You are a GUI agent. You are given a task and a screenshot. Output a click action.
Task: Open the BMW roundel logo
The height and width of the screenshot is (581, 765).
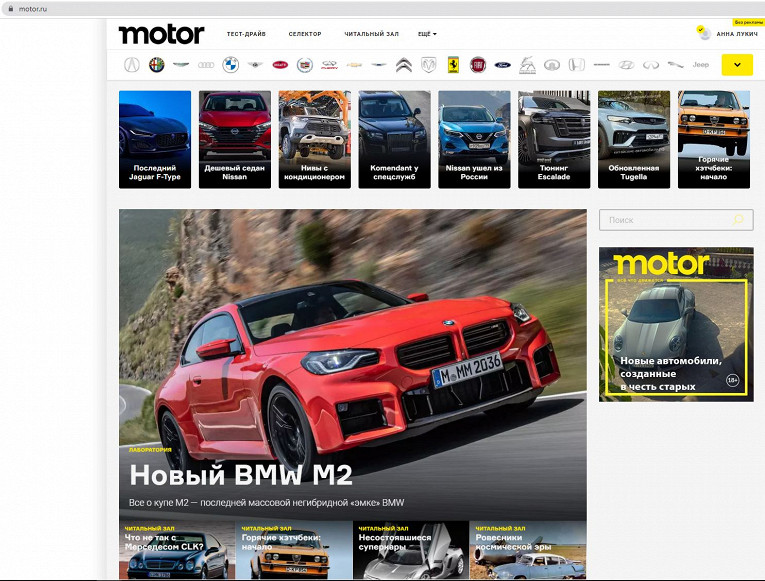pyautogui.click(x=230, y=64)
